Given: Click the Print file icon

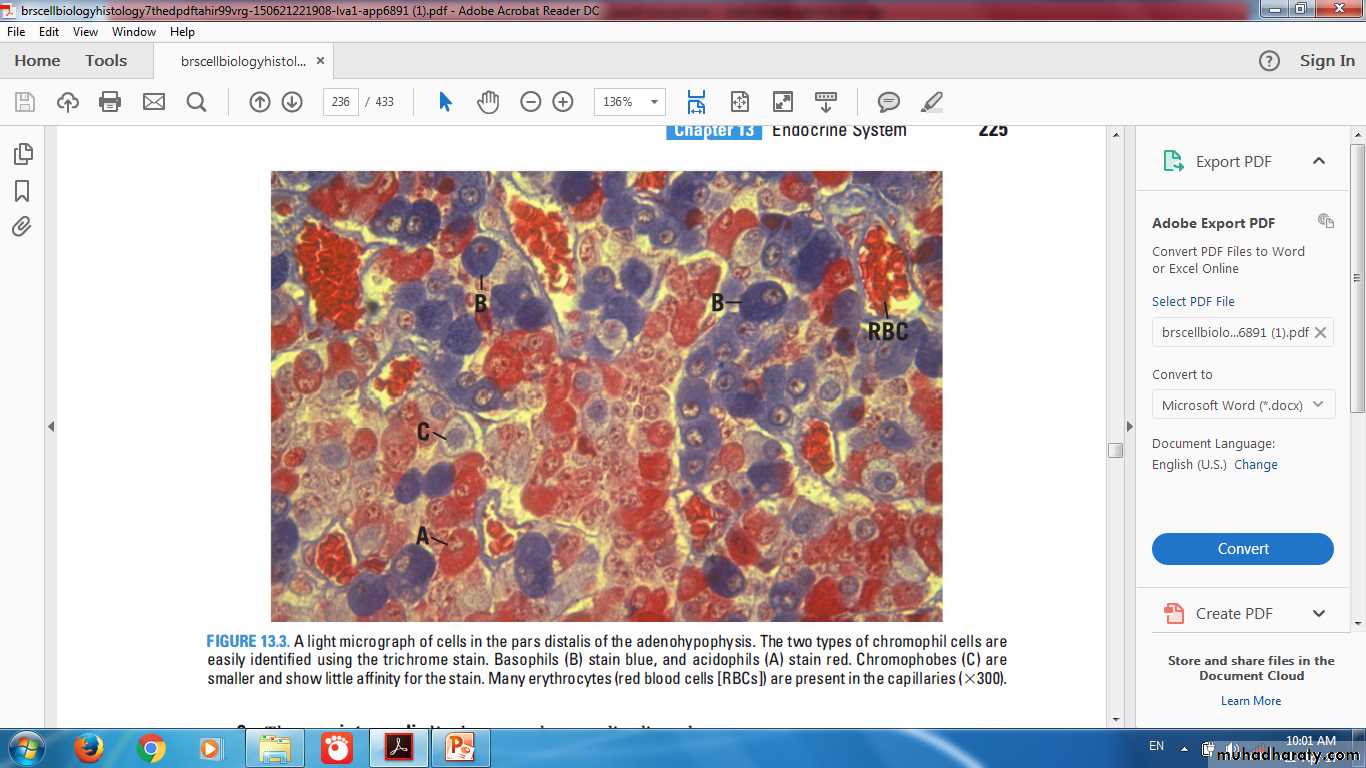Looking at the screenshot, I should (x=110, y=102).
